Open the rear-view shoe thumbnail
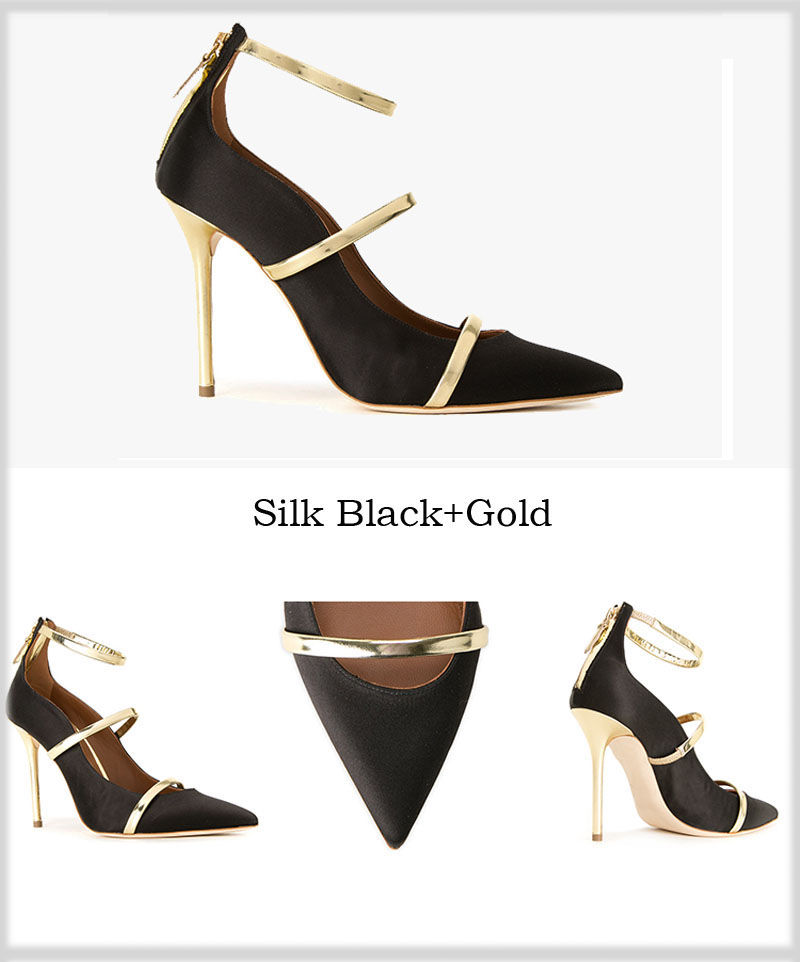This screenshot has width=800, height=962. tap(674, 722)
